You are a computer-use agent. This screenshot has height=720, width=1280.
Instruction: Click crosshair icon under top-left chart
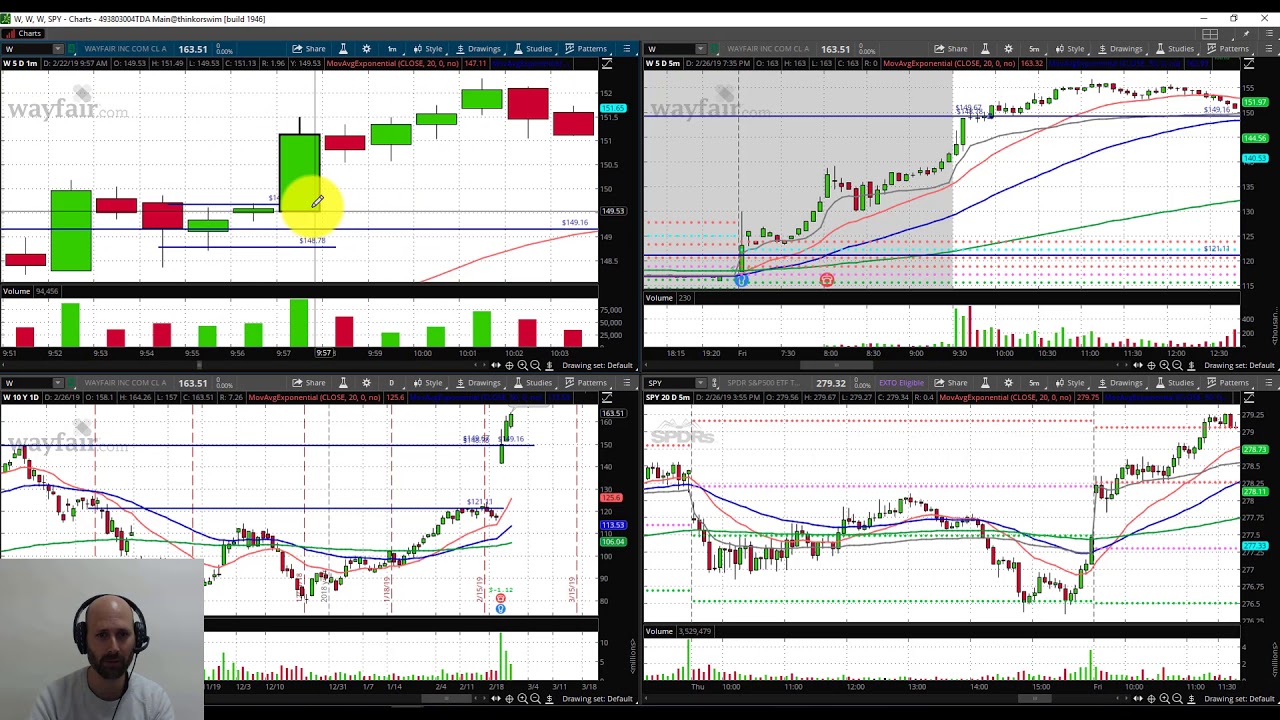(509, 365)
